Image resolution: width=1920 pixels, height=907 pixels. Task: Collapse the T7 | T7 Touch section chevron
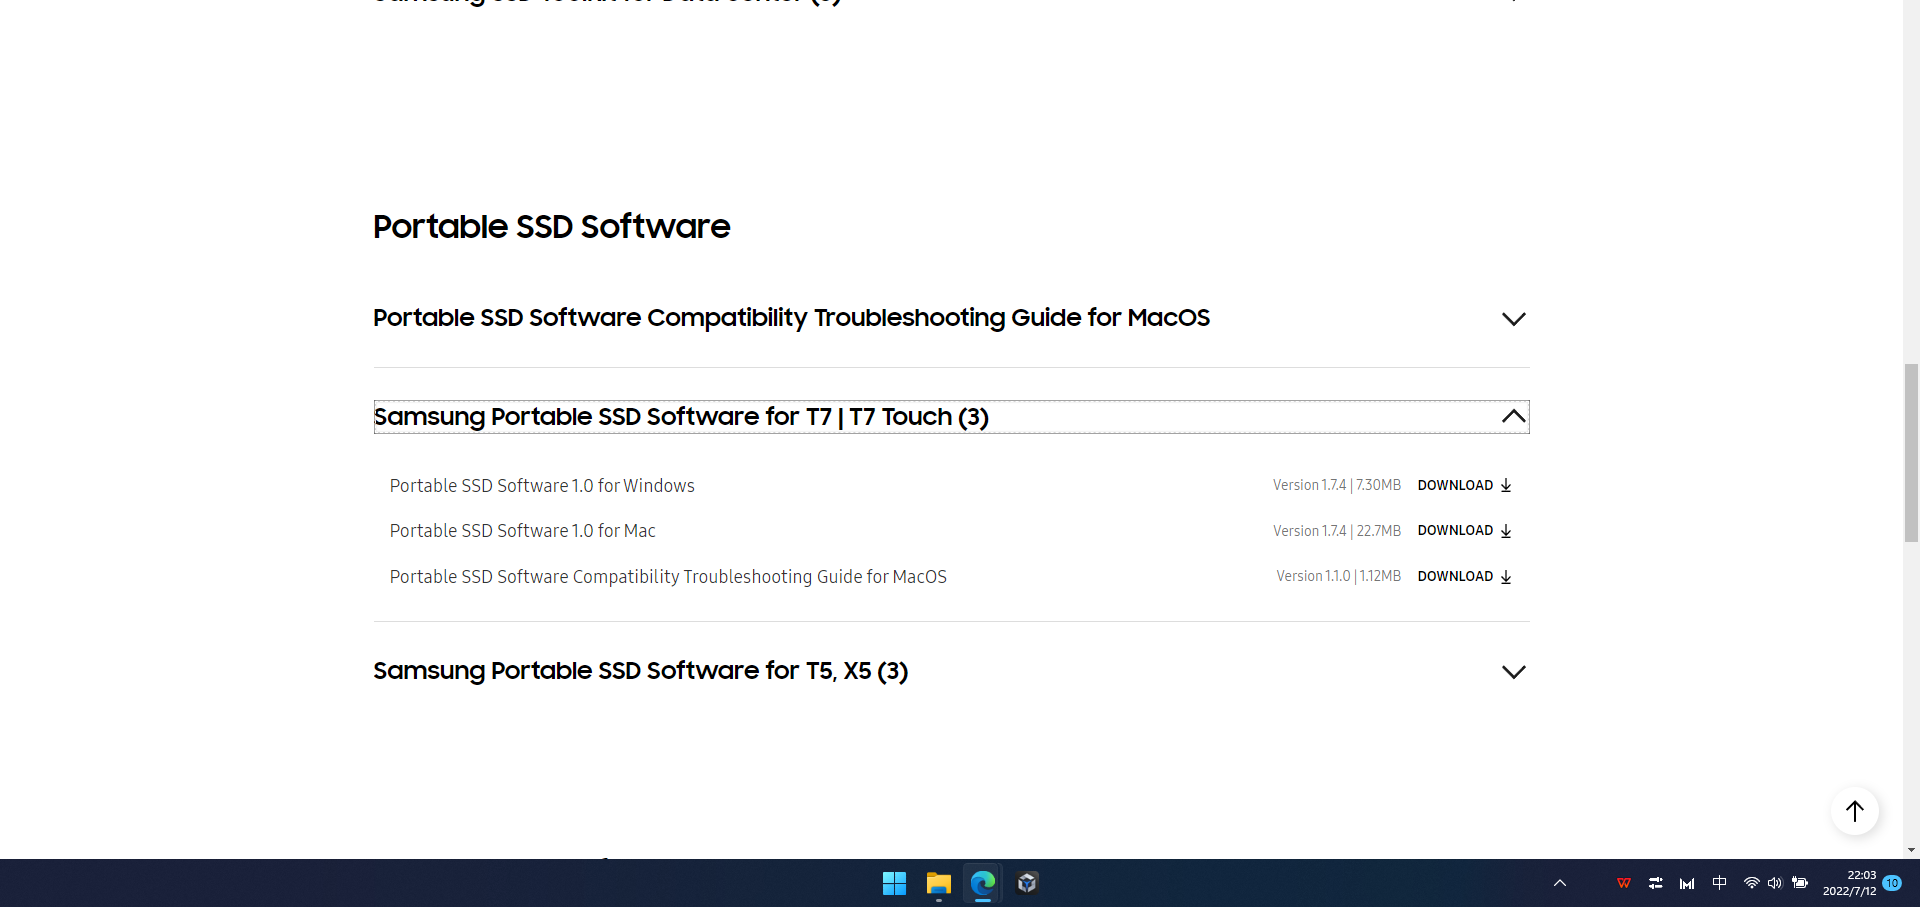coord(1513,416)
